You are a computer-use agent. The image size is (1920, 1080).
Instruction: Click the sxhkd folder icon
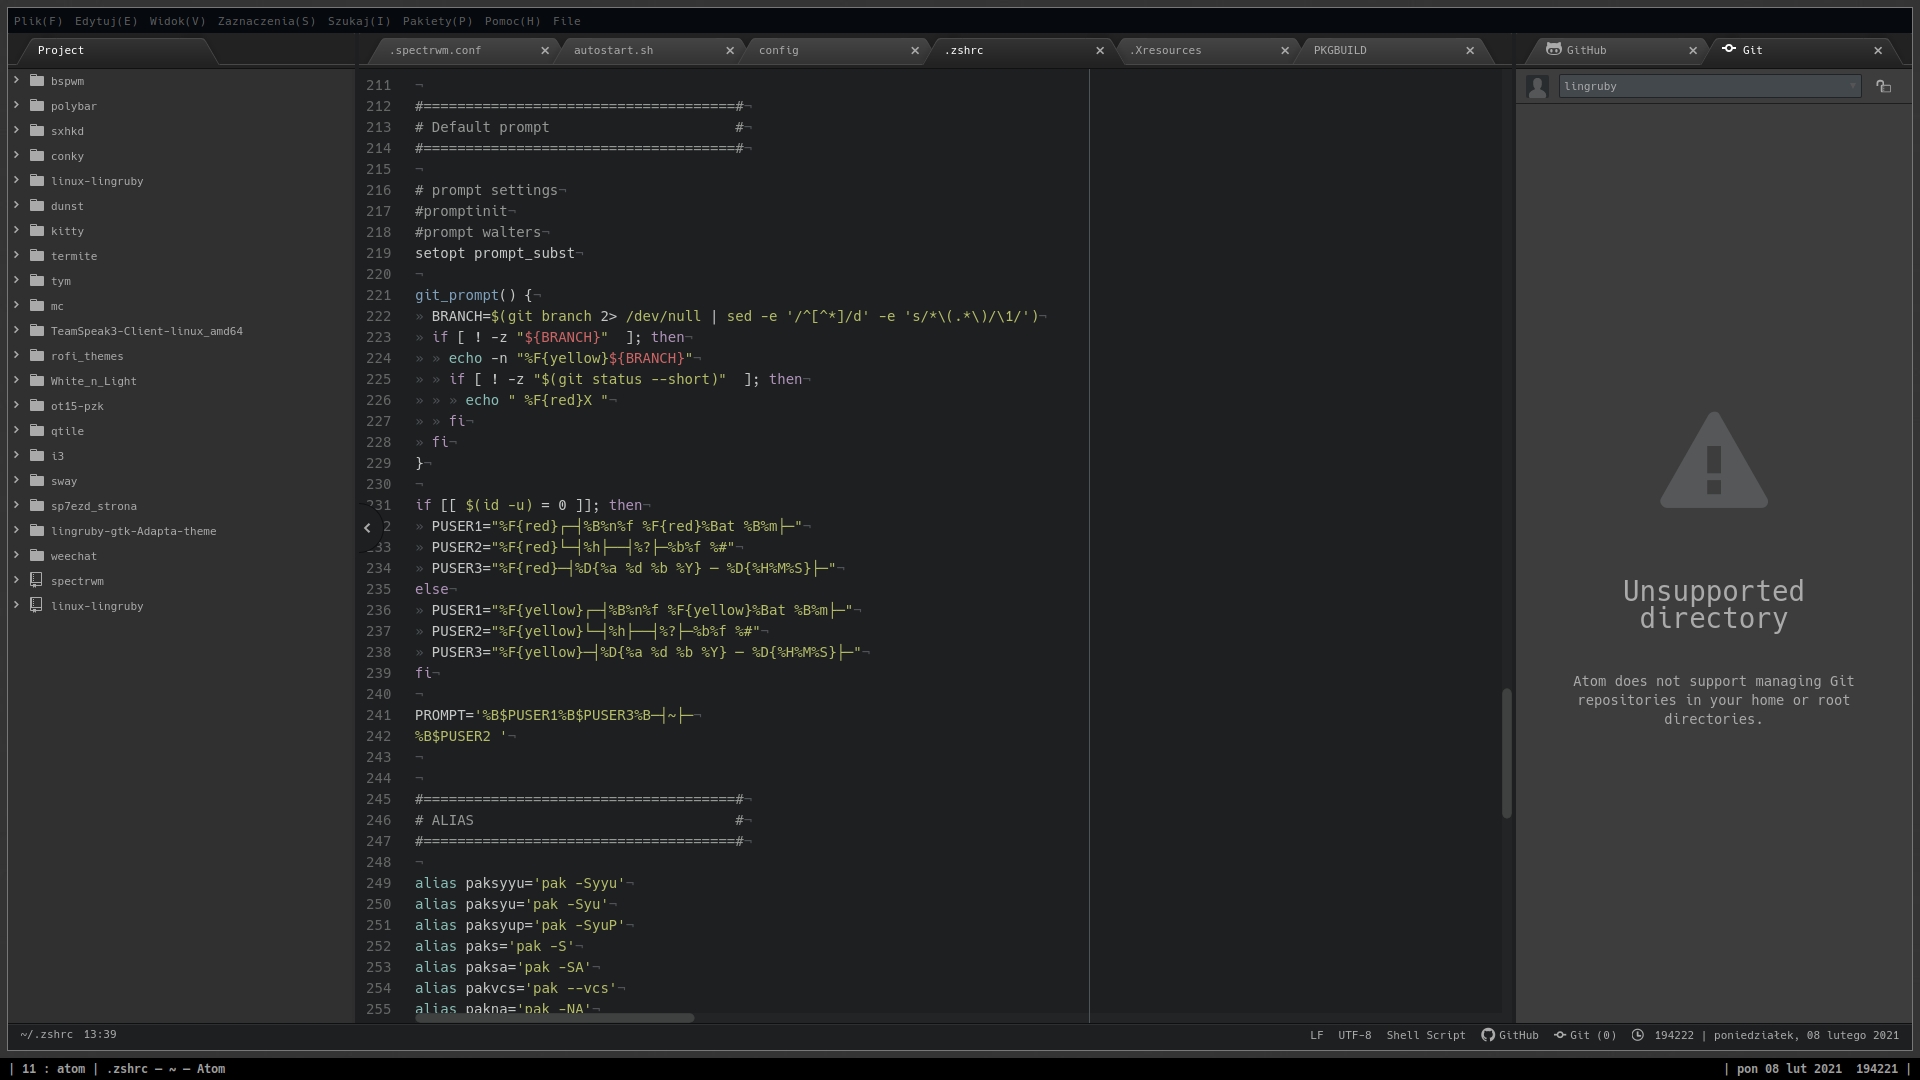[x=37, y=131]
